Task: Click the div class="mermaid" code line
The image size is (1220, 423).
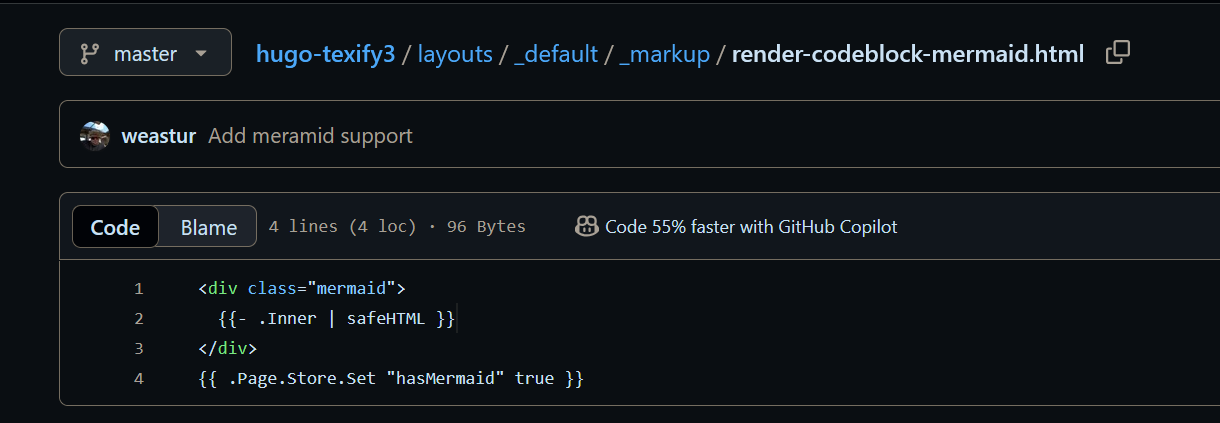Action: pos(302,289)
